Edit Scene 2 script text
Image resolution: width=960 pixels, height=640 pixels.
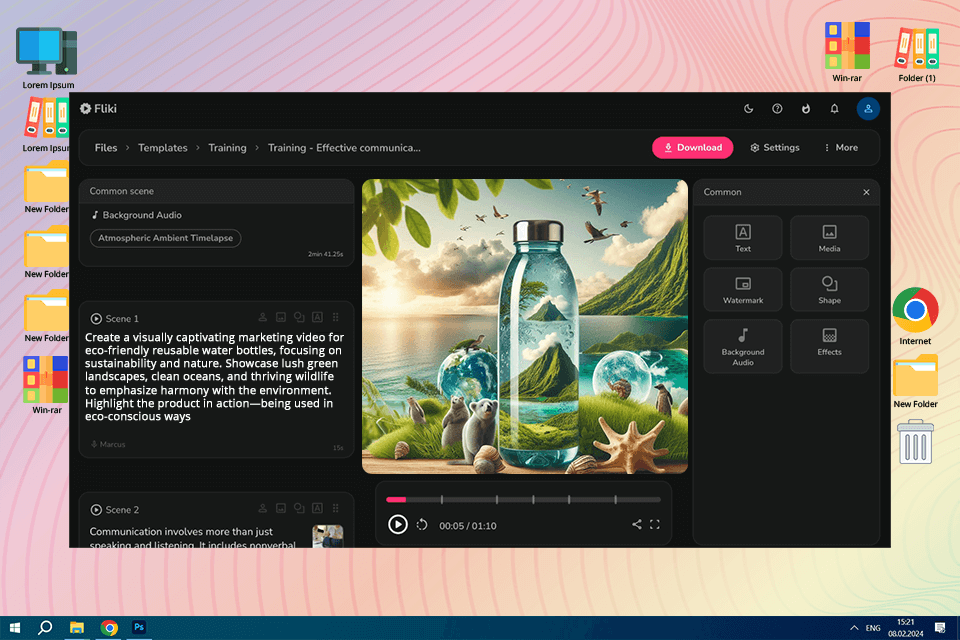coord(193,537)
